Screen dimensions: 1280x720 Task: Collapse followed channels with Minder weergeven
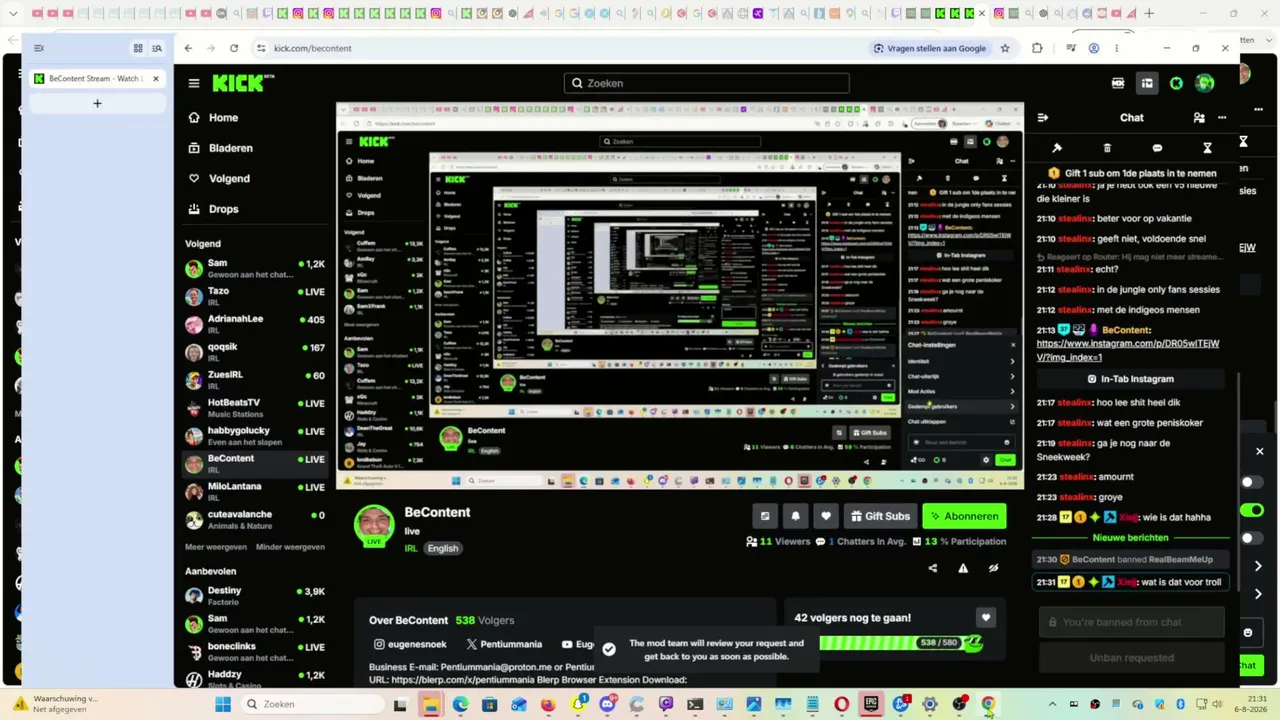click(x=290, y=547)
